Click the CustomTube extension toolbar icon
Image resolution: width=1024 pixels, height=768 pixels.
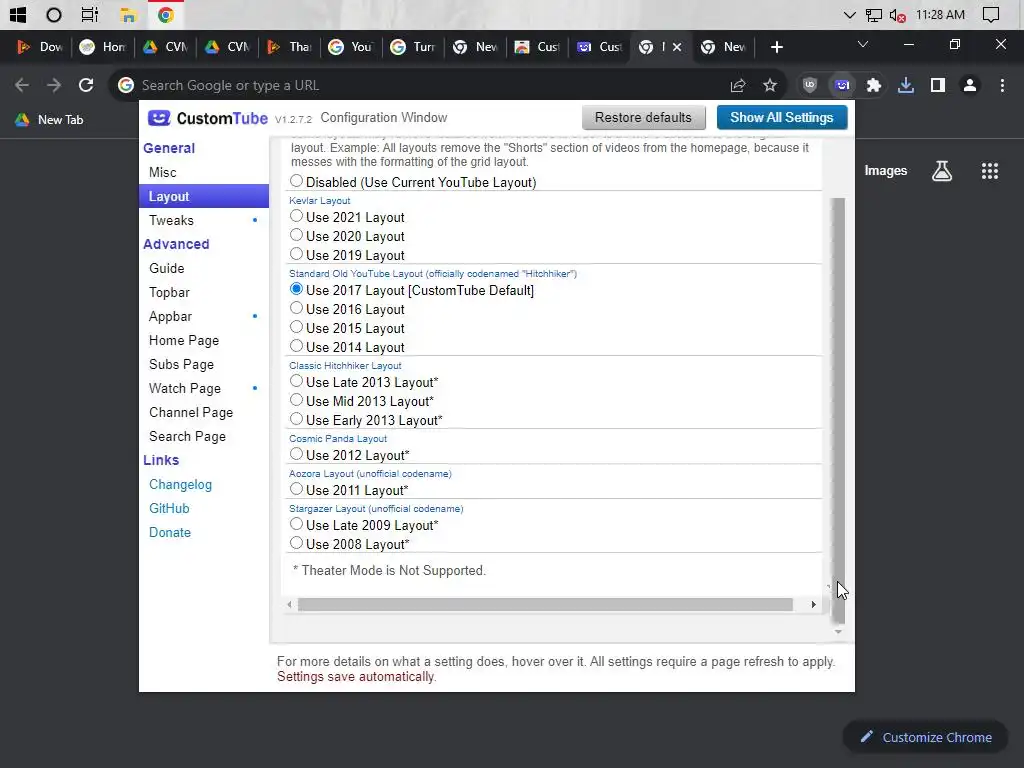point(842,85)
